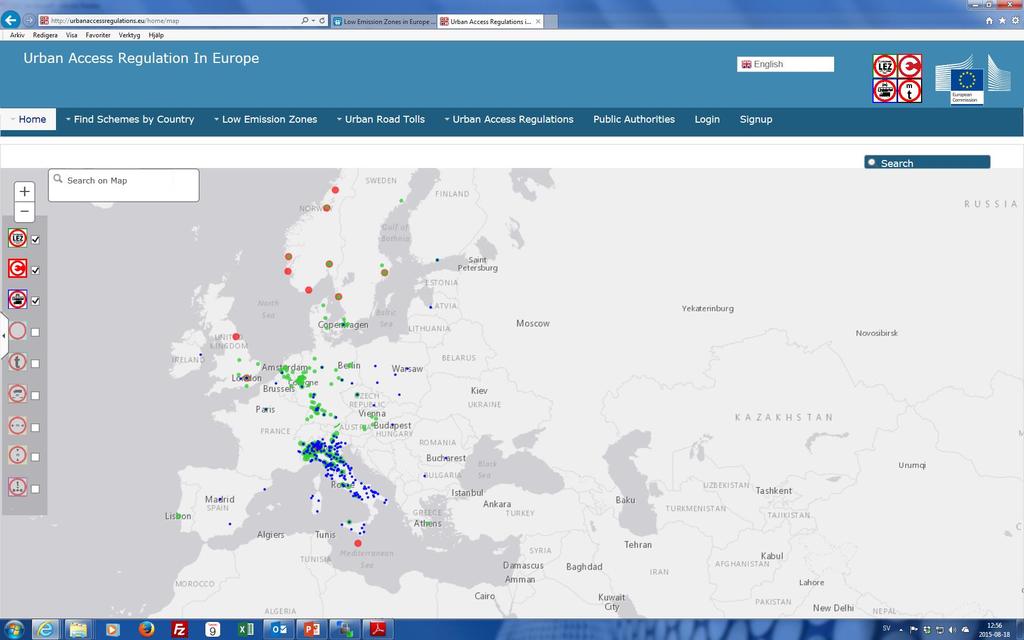Open Outlook from the taskbar
The height and width of the screenshot is (640, 1024).
(279, 630)
